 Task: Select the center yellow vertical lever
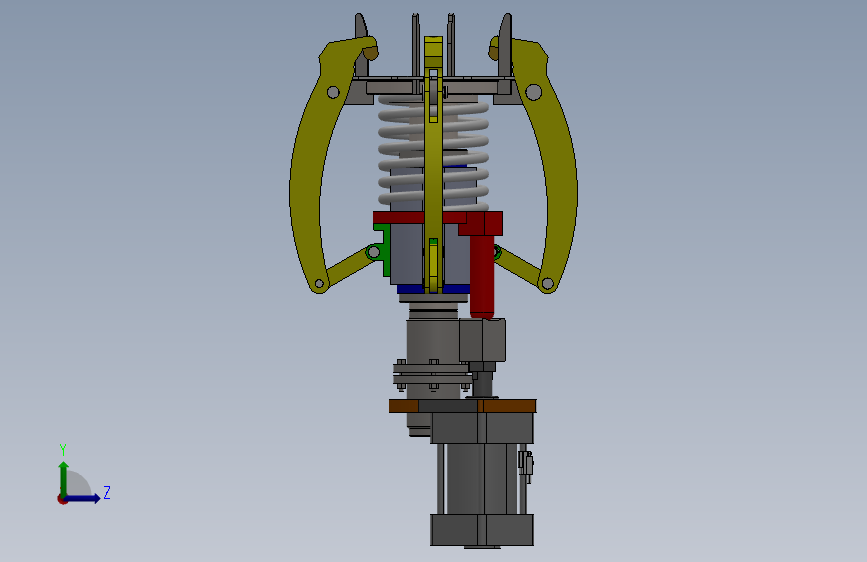tap(433, 166)
